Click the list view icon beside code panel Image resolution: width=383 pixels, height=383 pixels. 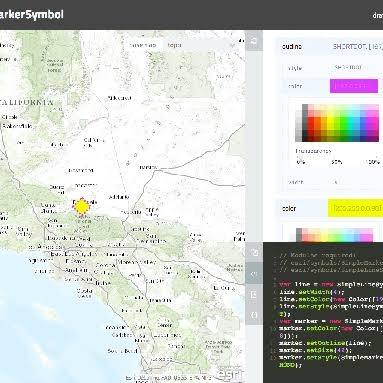[x=254, y=294]
